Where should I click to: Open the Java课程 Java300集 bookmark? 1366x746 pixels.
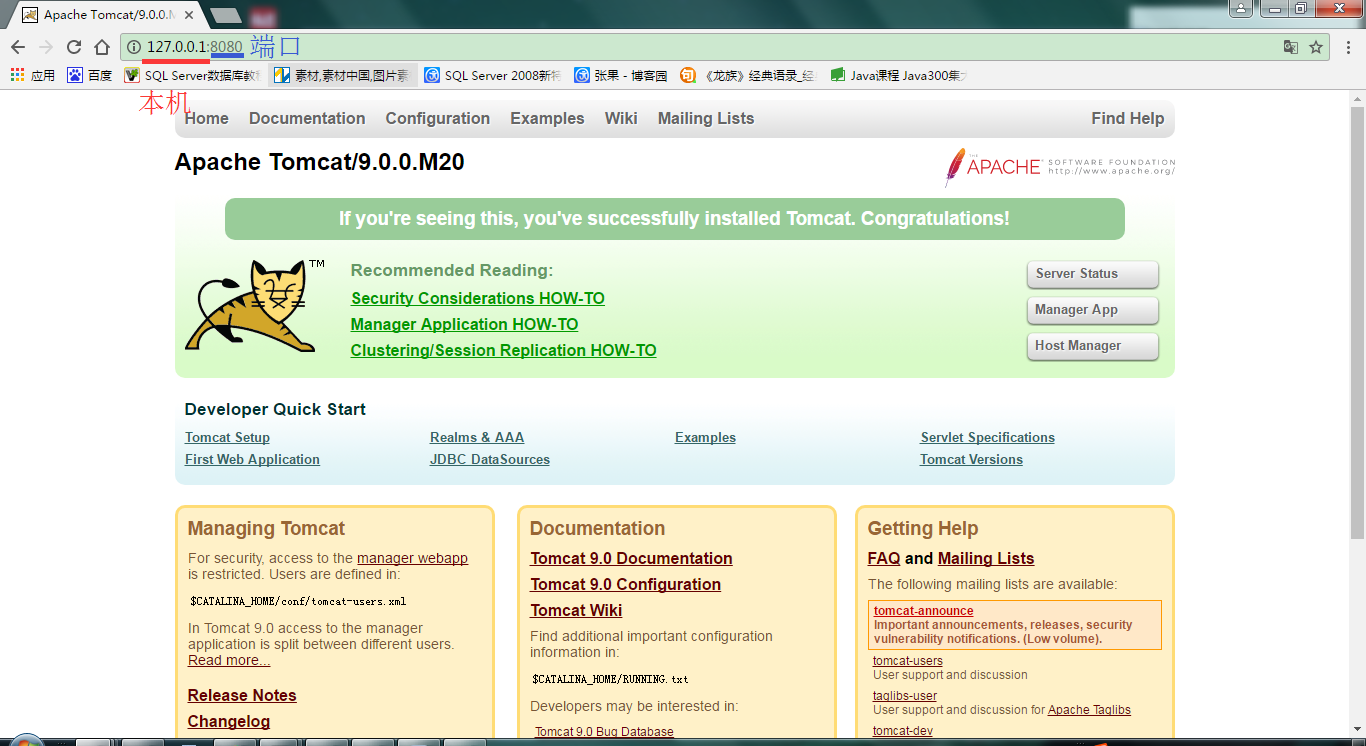point(898,75)
